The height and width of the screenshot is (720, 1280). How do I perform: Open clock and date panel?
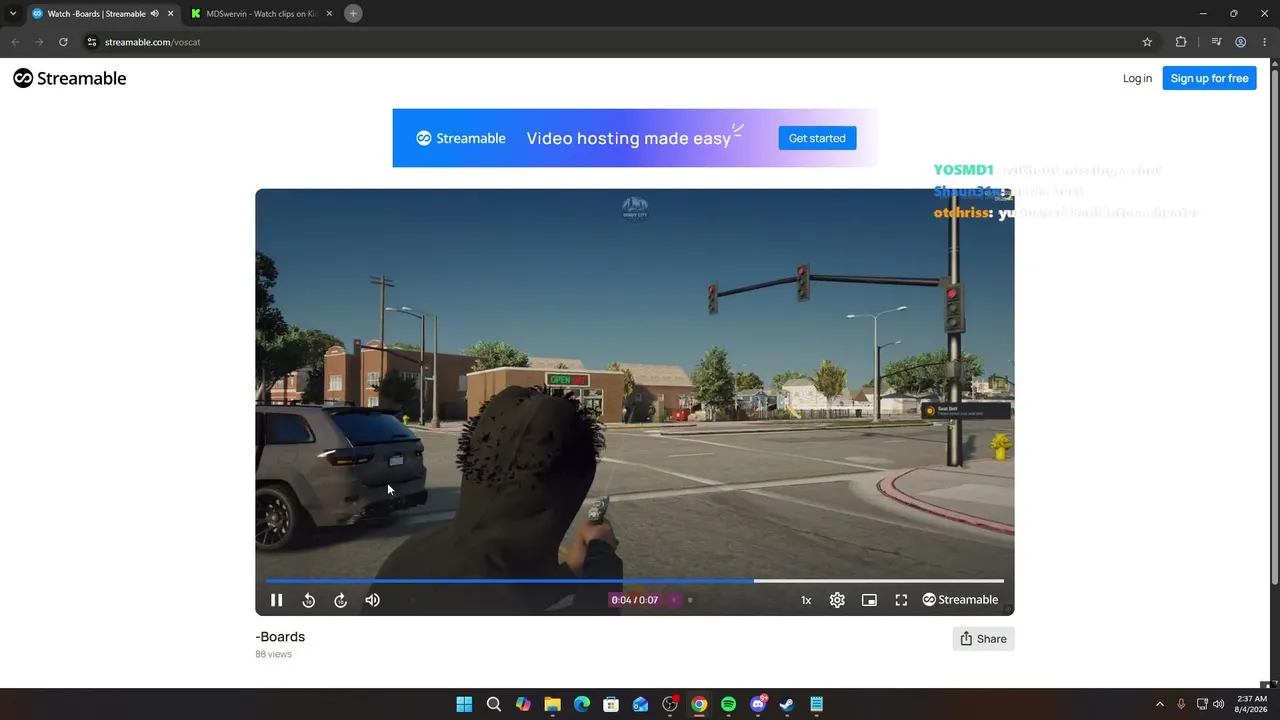[1253, 704]
